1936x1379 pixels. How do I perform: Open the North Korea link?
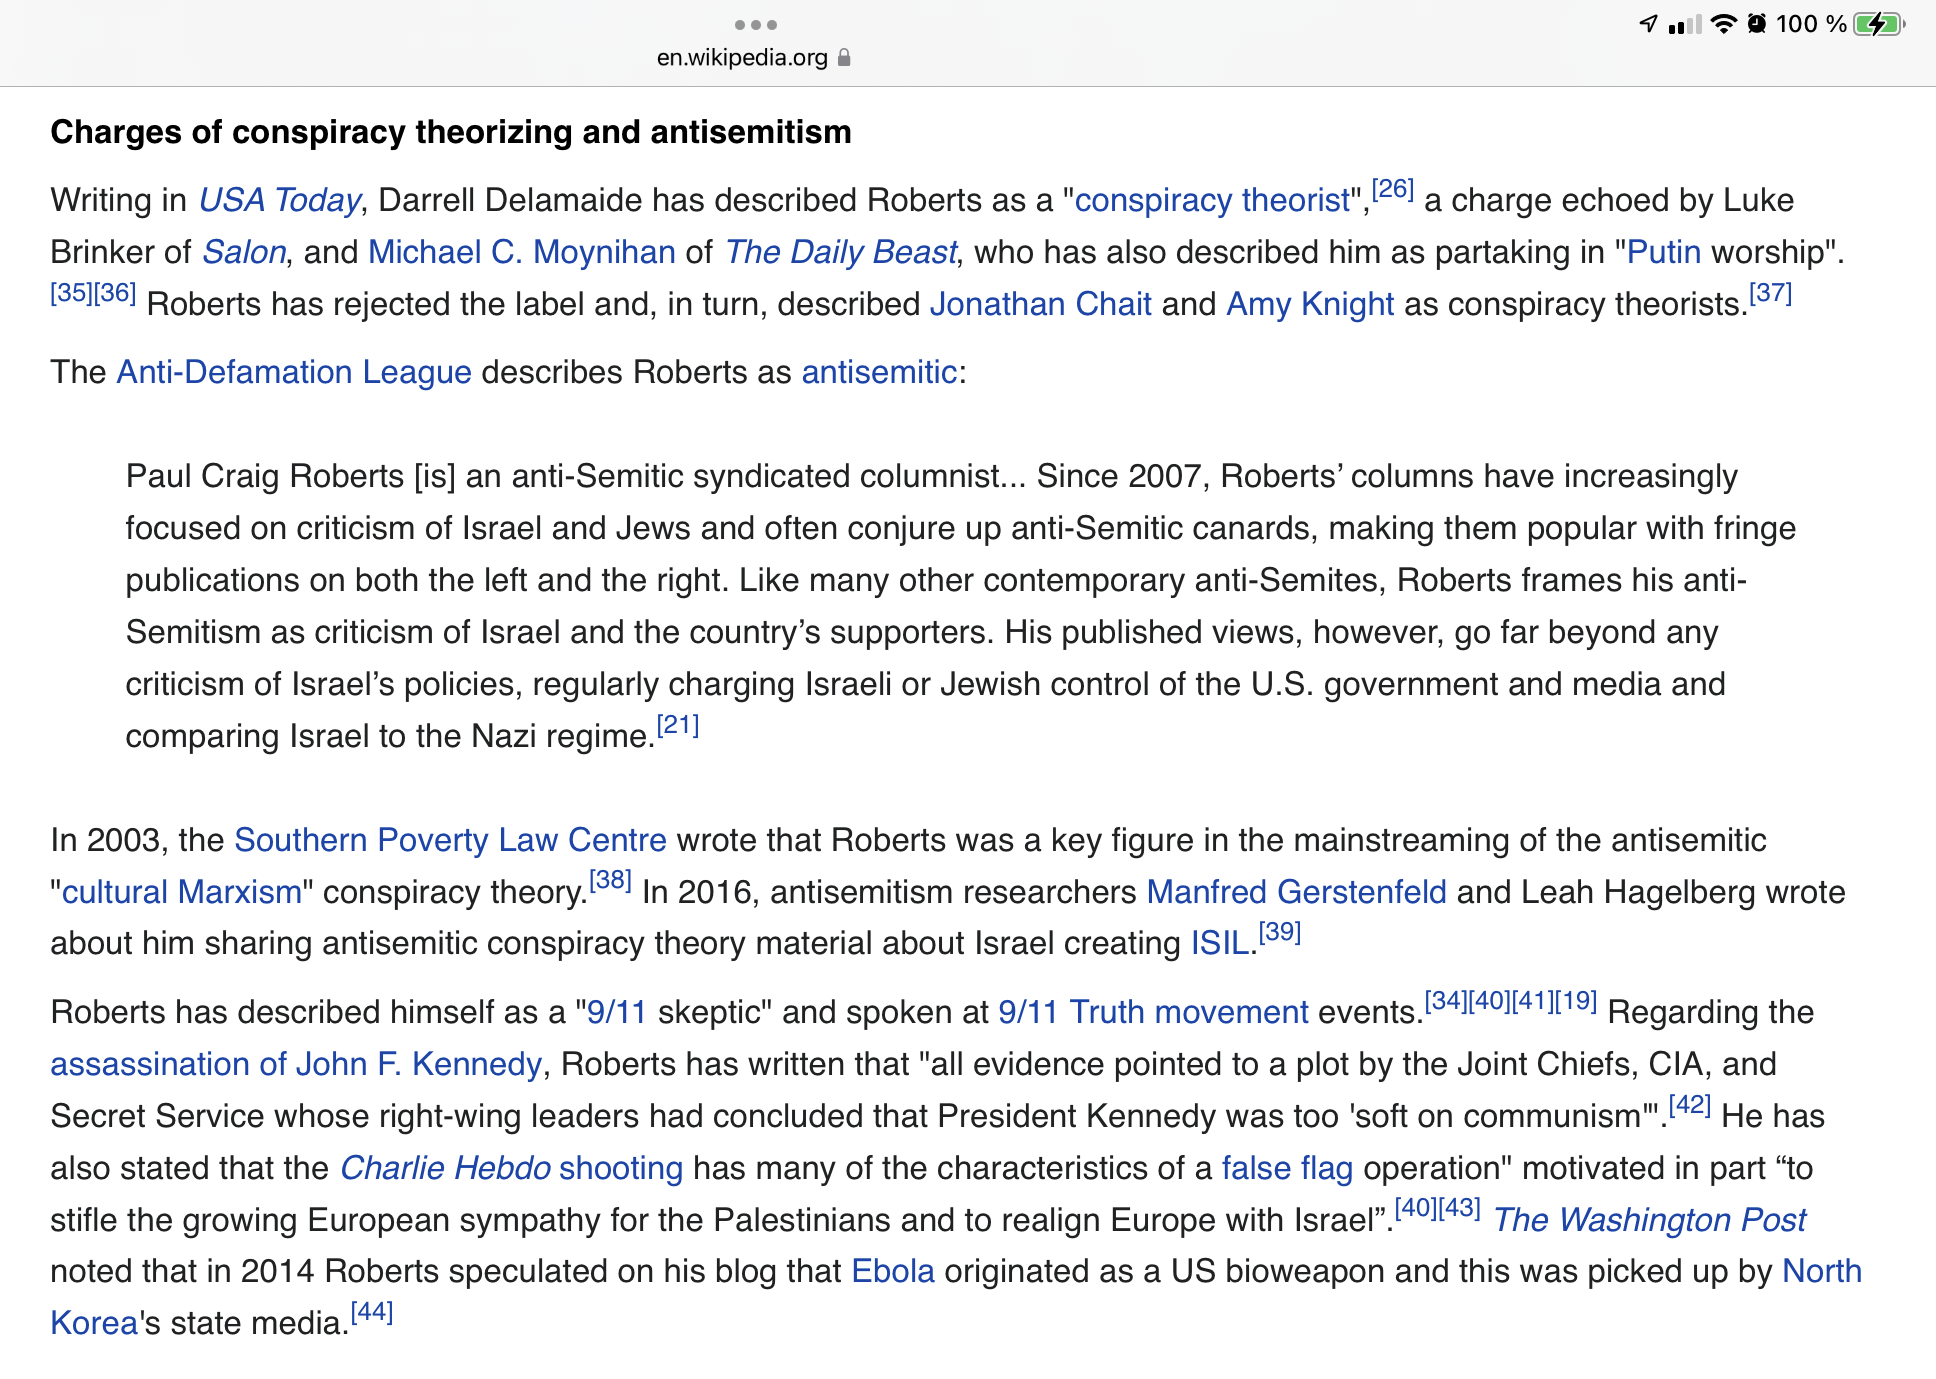point(1822,1271)
